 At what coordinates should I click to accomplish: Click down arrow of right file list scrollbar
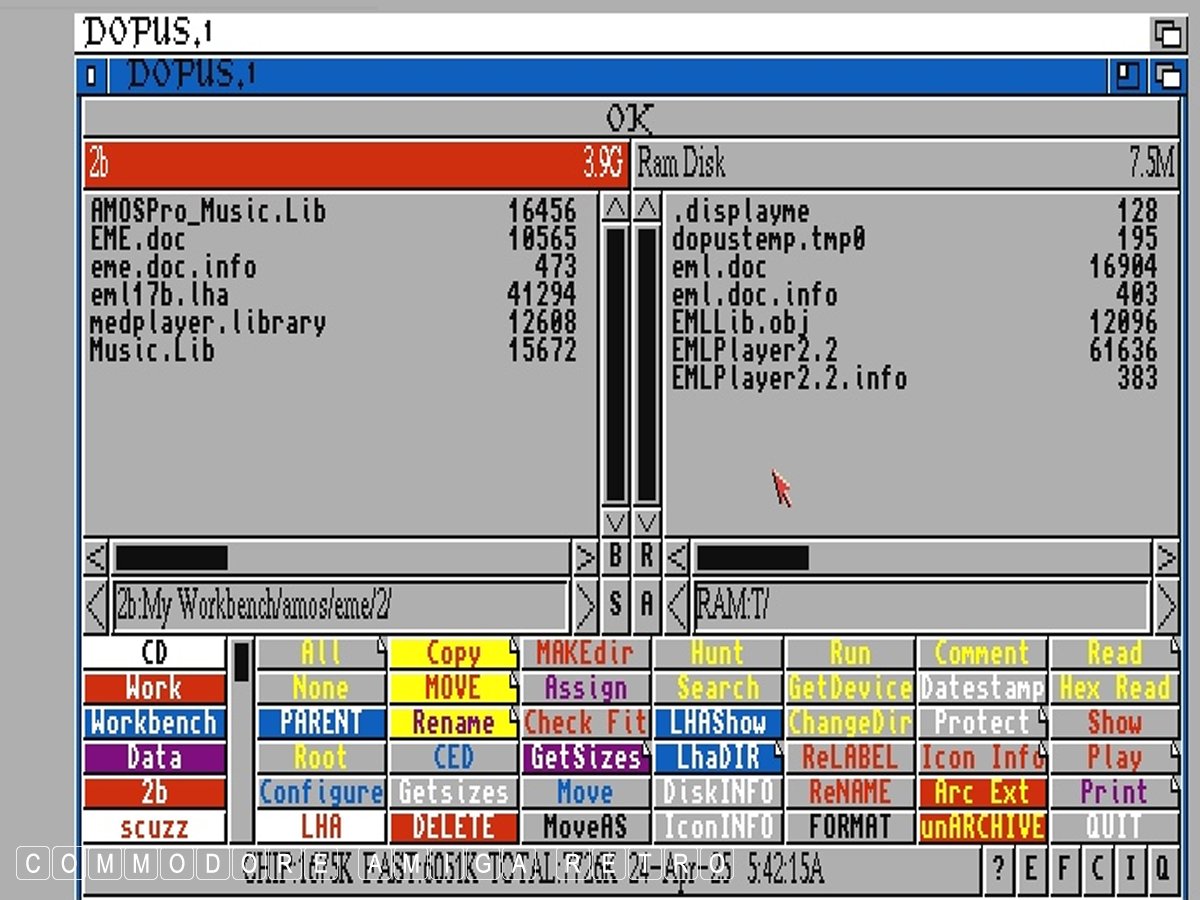[647, 522]
